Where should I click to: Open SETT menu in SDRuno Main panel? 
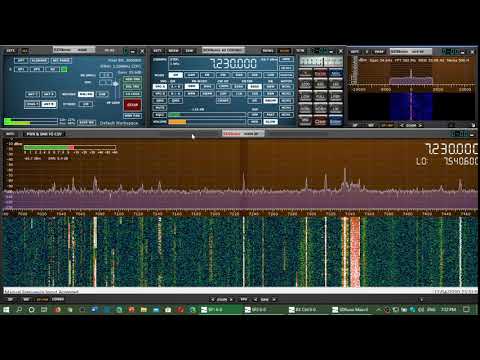11,51
